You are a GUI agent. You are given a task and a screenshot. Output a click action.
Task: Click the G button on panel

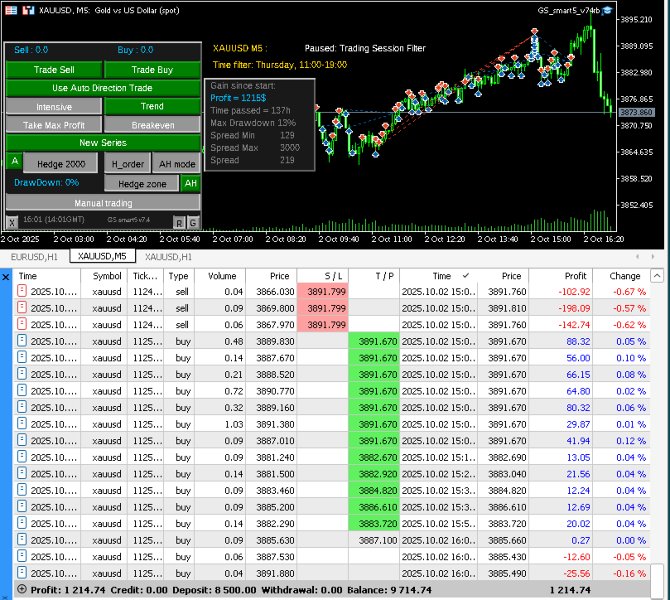(193, 223)
